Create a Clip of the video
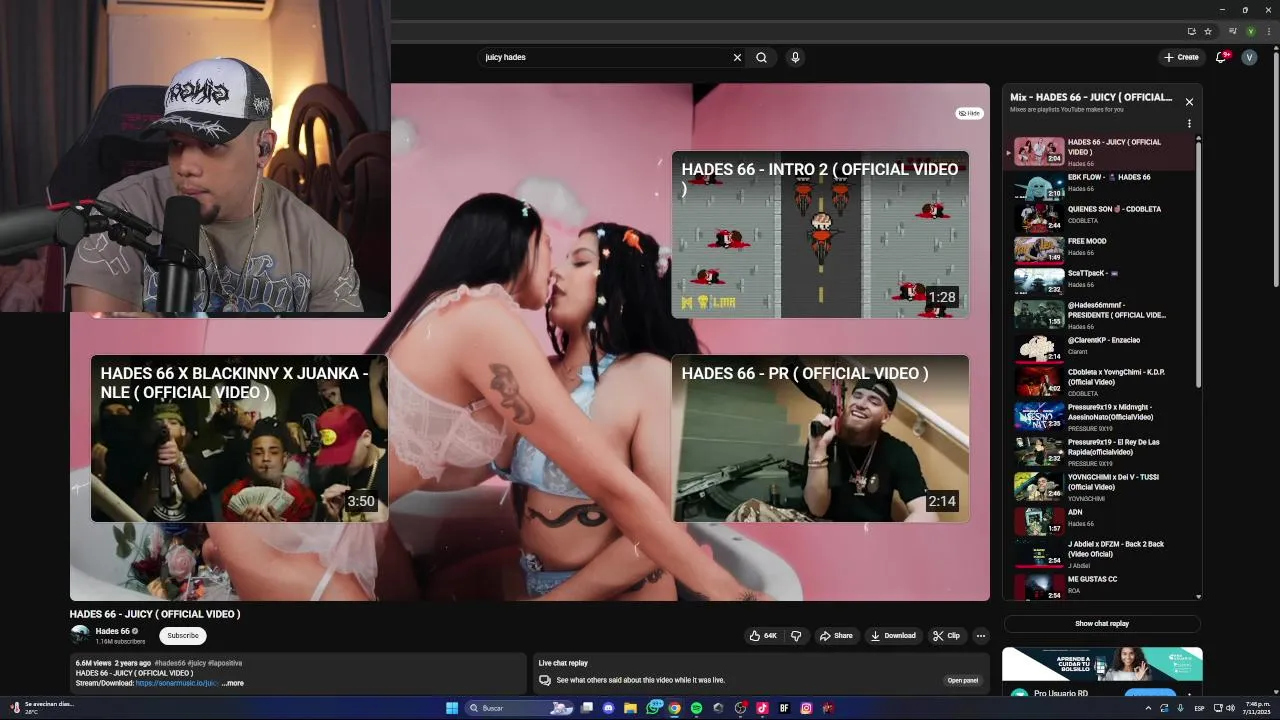Viewport: 1280px width, 720px height. coord(946,635)
